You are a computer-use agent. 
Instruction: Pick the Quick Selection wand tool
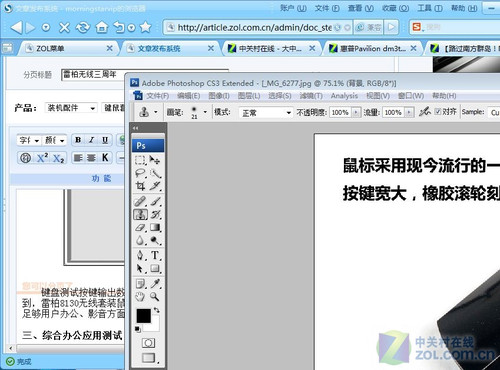pos(155,173)
